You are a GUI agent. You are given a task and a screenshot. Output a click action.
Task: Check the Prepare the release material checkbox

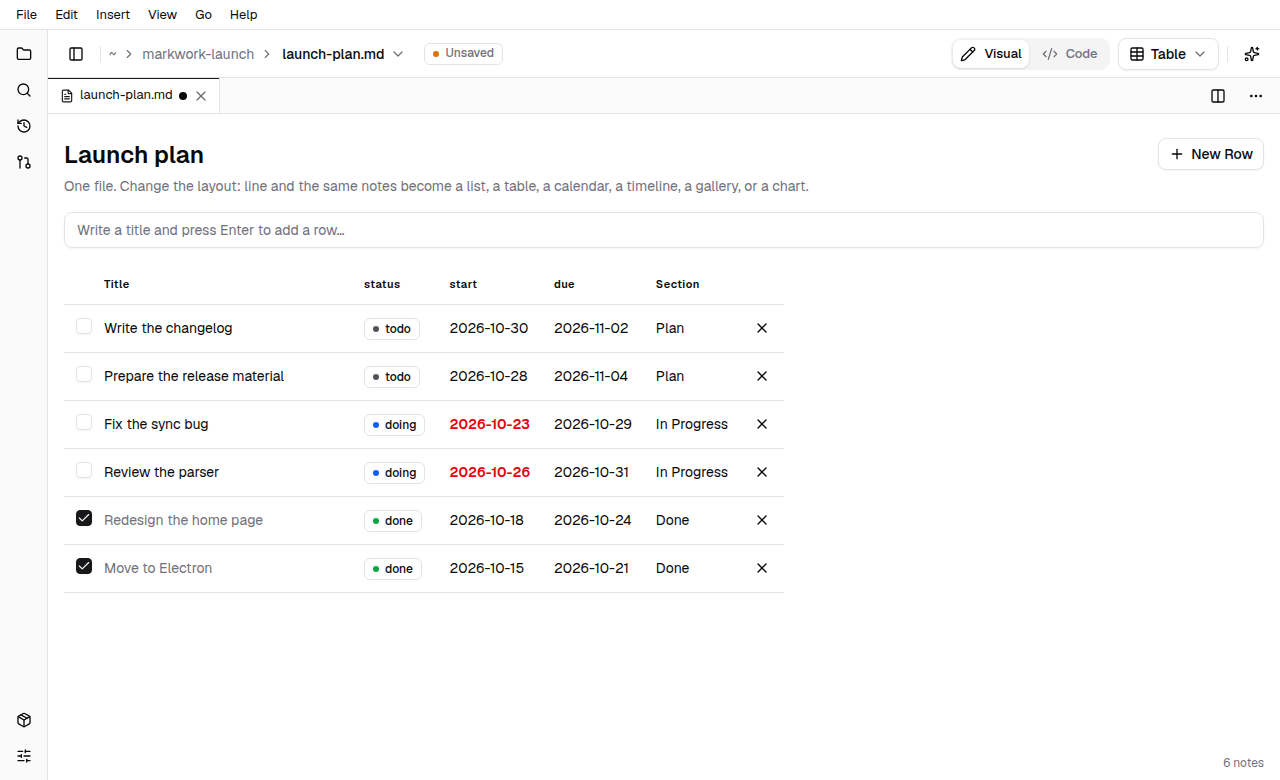point(84,374)
